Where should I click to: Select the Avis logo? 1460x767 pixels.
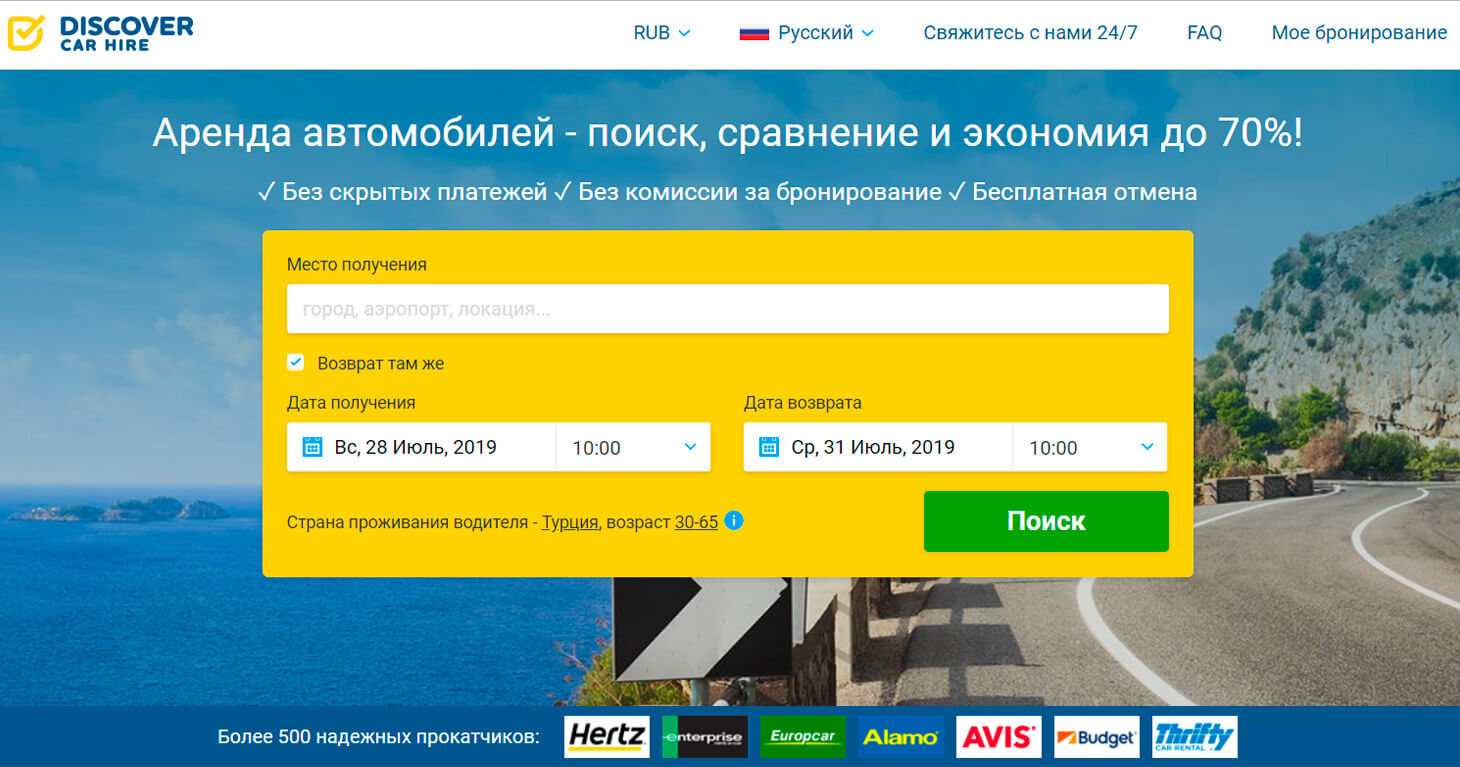click(x=997, y=737)
